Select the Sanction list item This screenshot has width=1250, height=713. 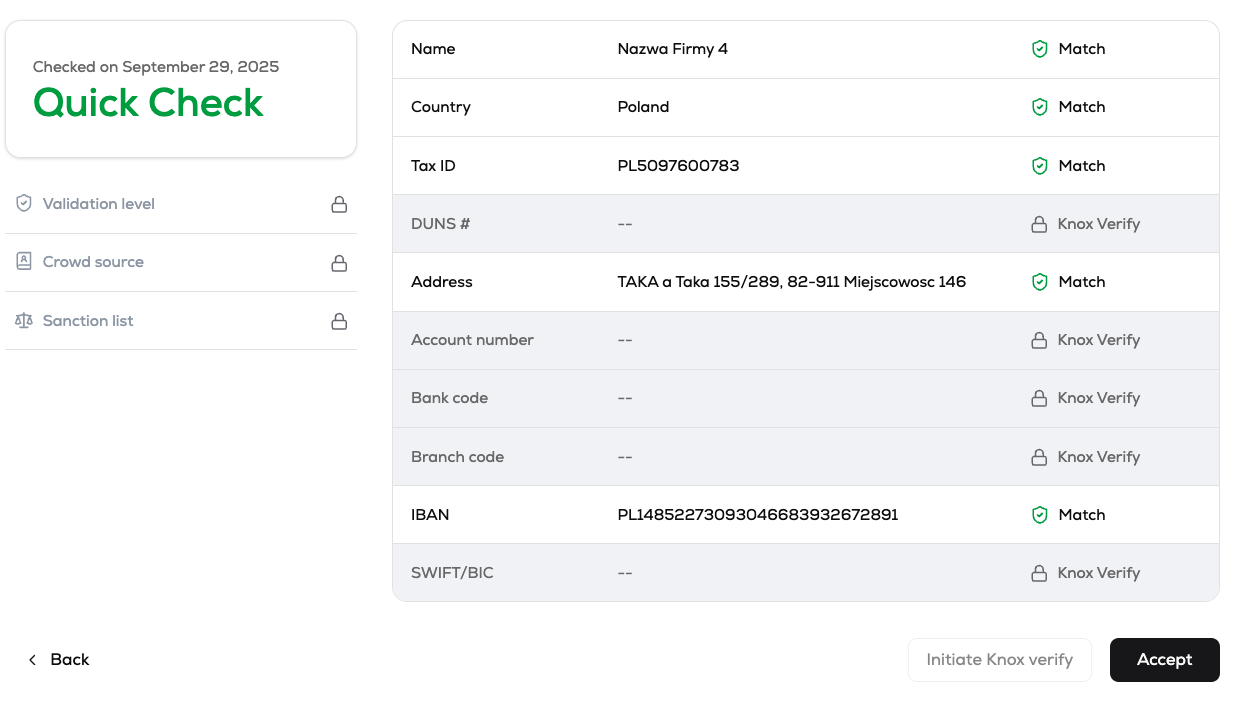coord(88,321)
